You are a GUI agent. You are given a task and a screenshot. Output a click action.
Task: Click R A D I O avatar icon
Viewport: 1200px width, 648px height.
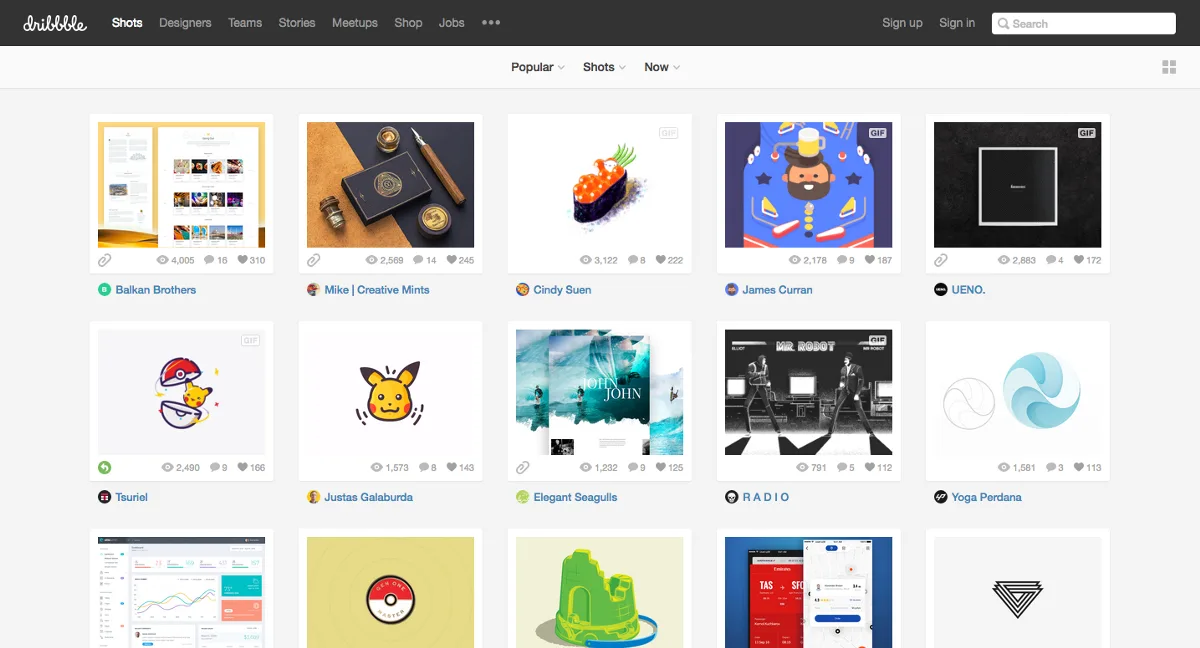[731, 497]
